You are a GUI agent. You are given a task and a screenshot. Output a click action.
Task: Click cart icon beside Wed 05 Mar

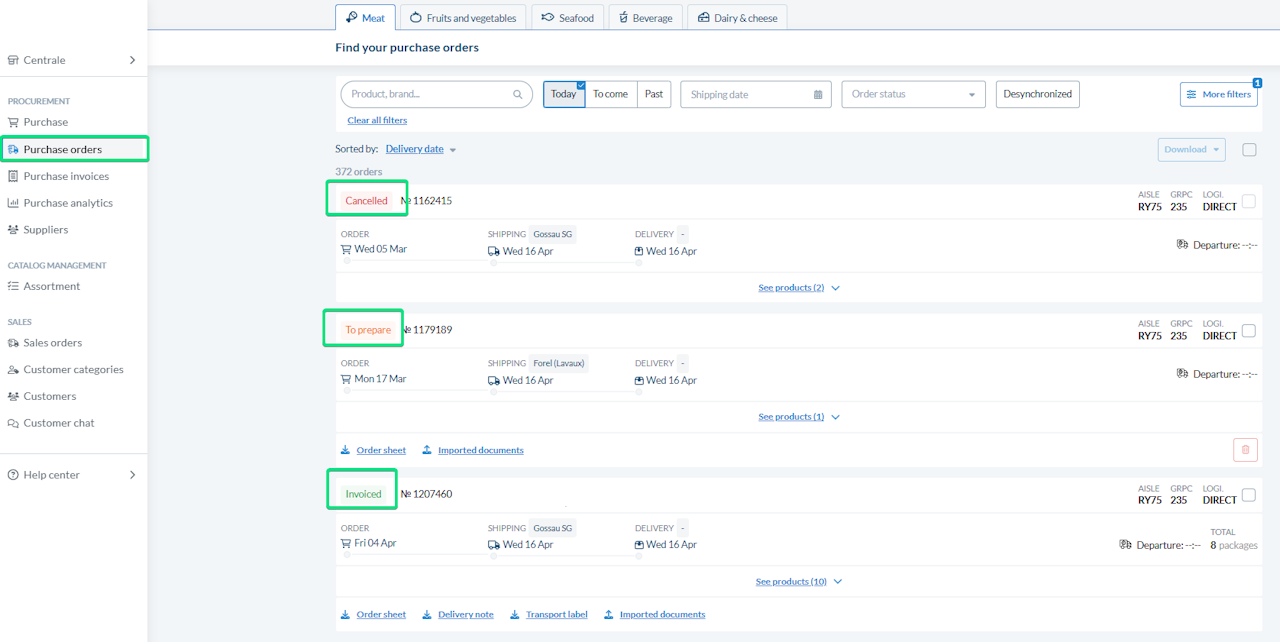(x=346, y=249)
